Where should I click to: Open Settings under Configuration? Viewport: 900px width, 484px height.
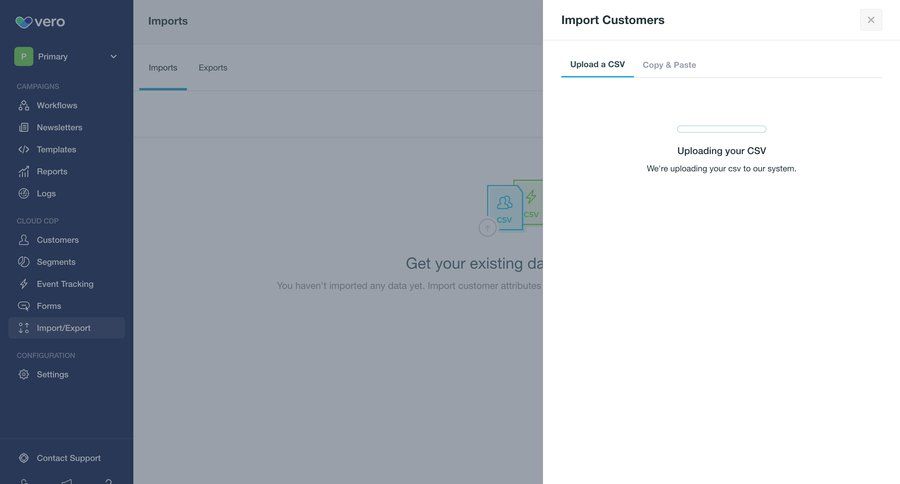[x=52, y=374]
